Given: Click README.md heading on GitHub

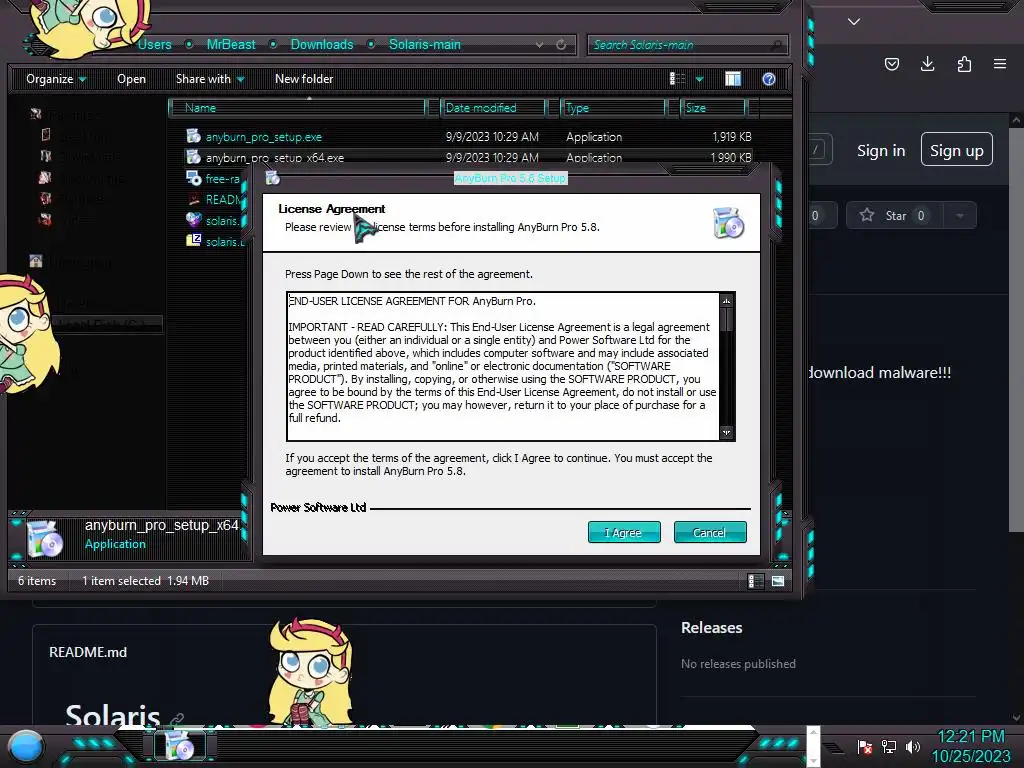Looking at the screenshot, I should [x=88, y=652].
